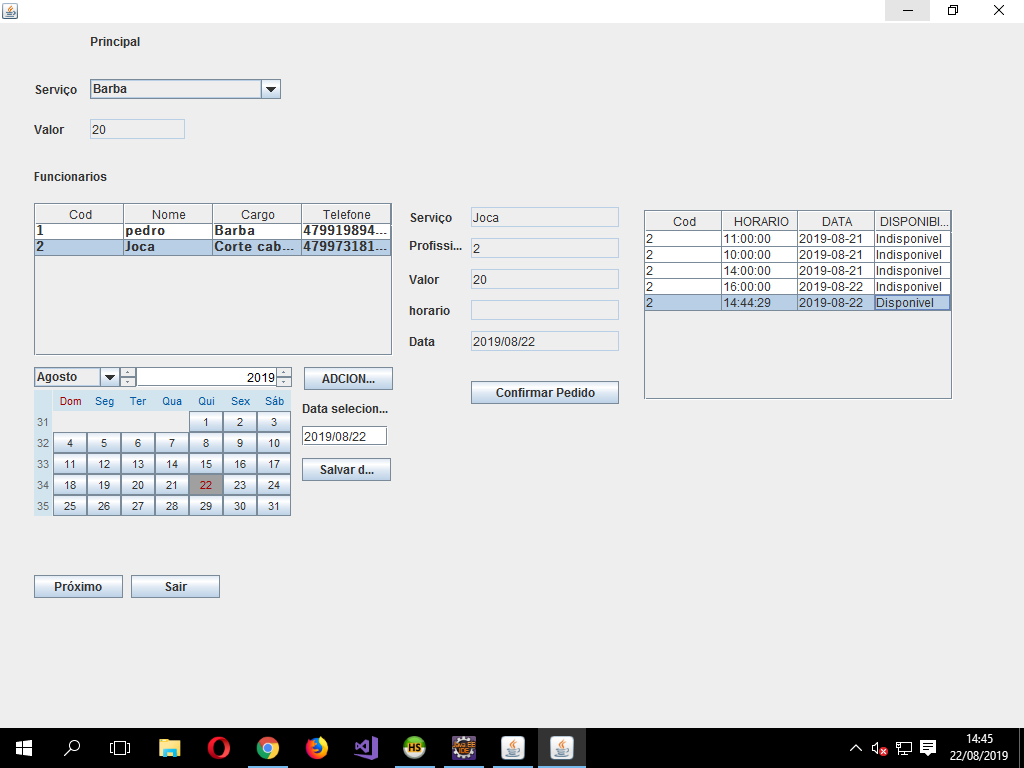Open the Windows Start menu
Screen dimensions: 1024x768
point(24,748)
